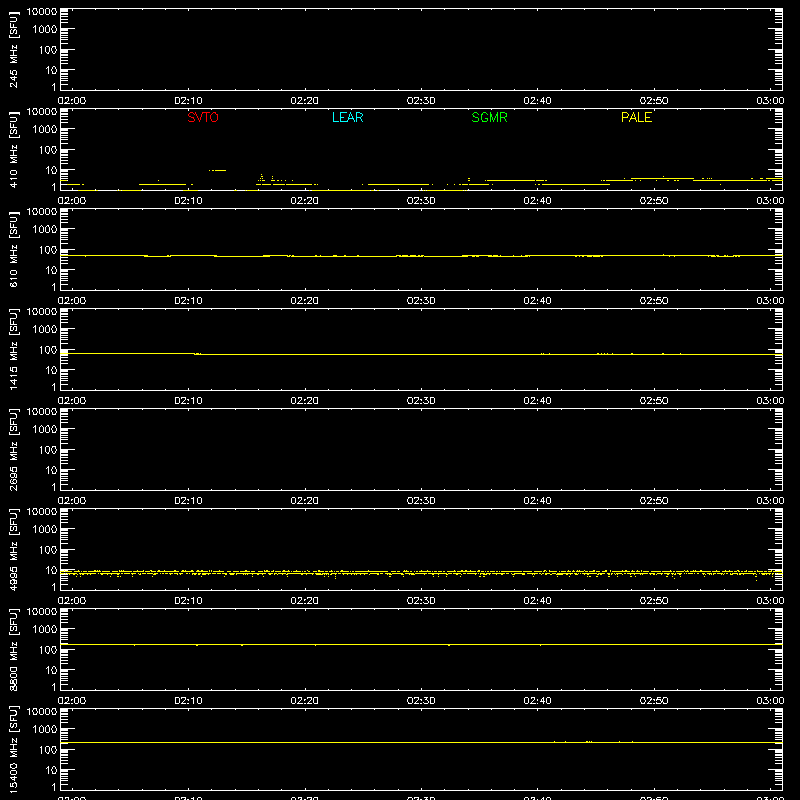
Task: Click the green SGMR station label
Action: point(489,117)
